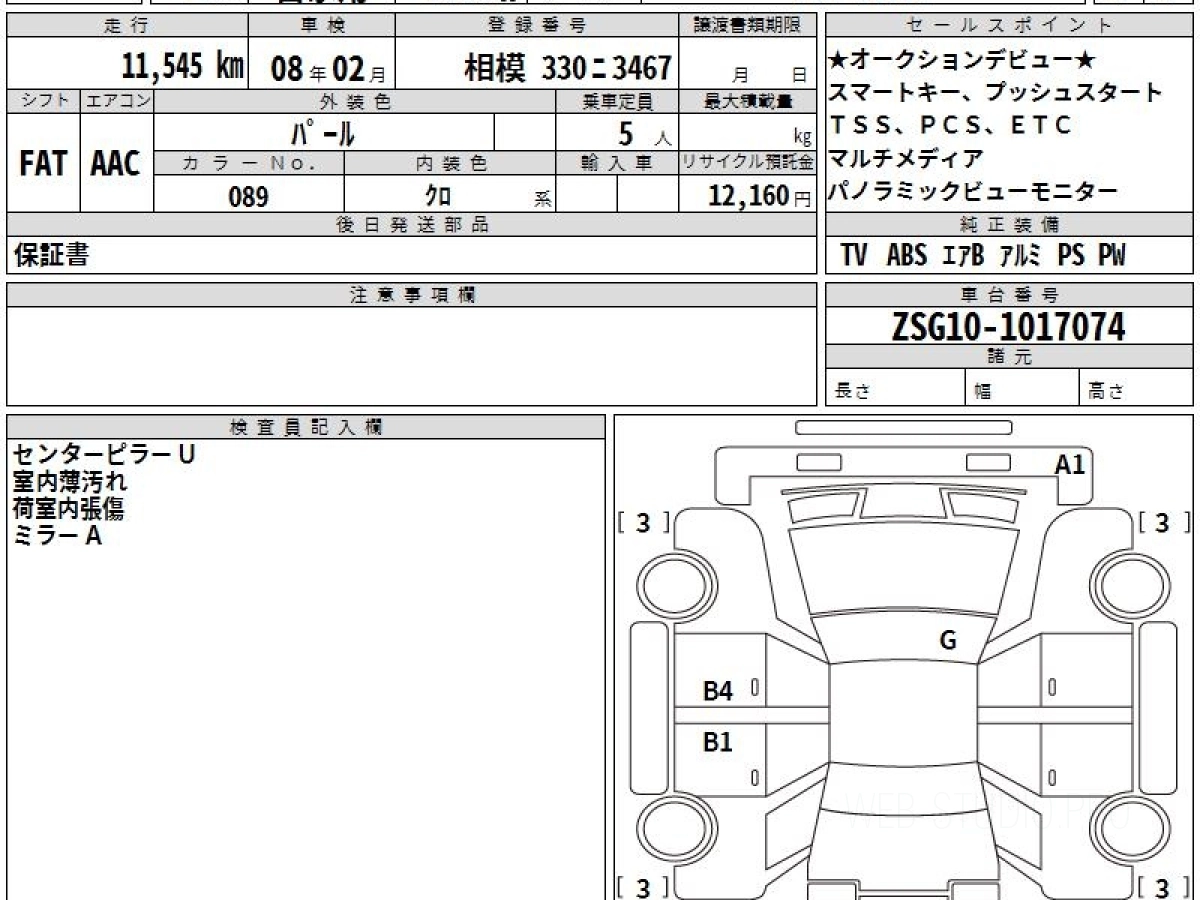
Task: Select the AAC air conditioner value
Action: coord(116,164)
